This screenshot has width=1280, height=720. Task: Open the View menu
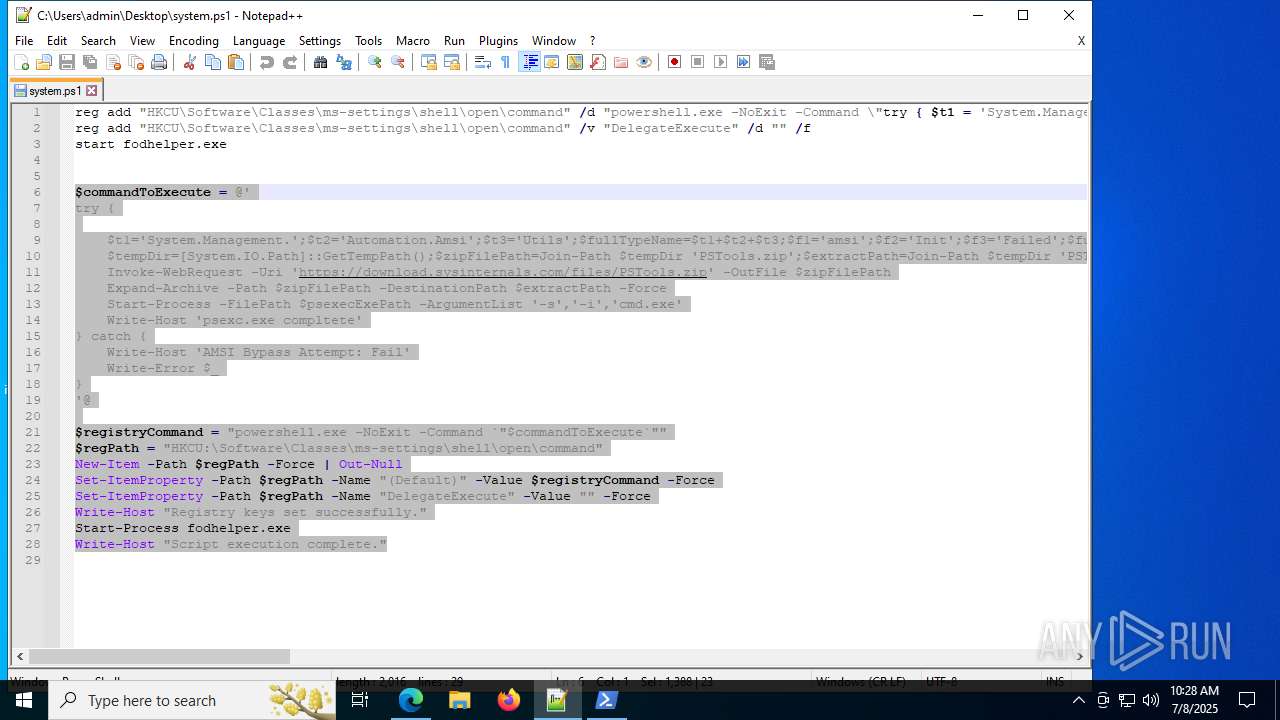tap(143, 41)
